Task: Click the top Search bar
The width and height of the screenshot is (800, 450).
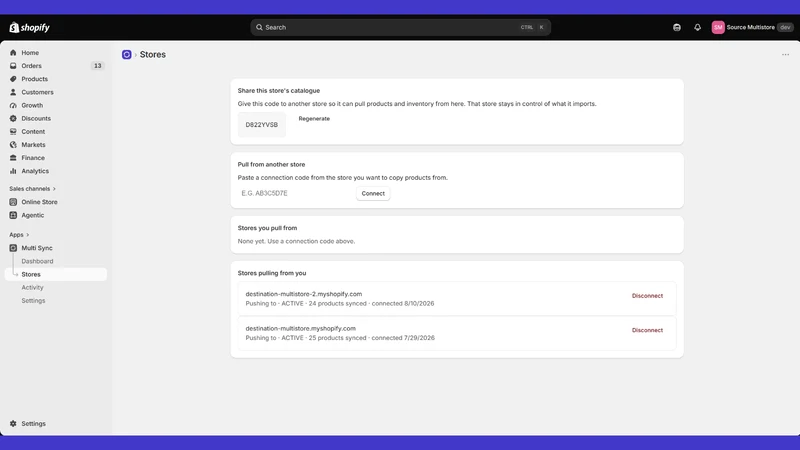Action: [x=401, y=28]
